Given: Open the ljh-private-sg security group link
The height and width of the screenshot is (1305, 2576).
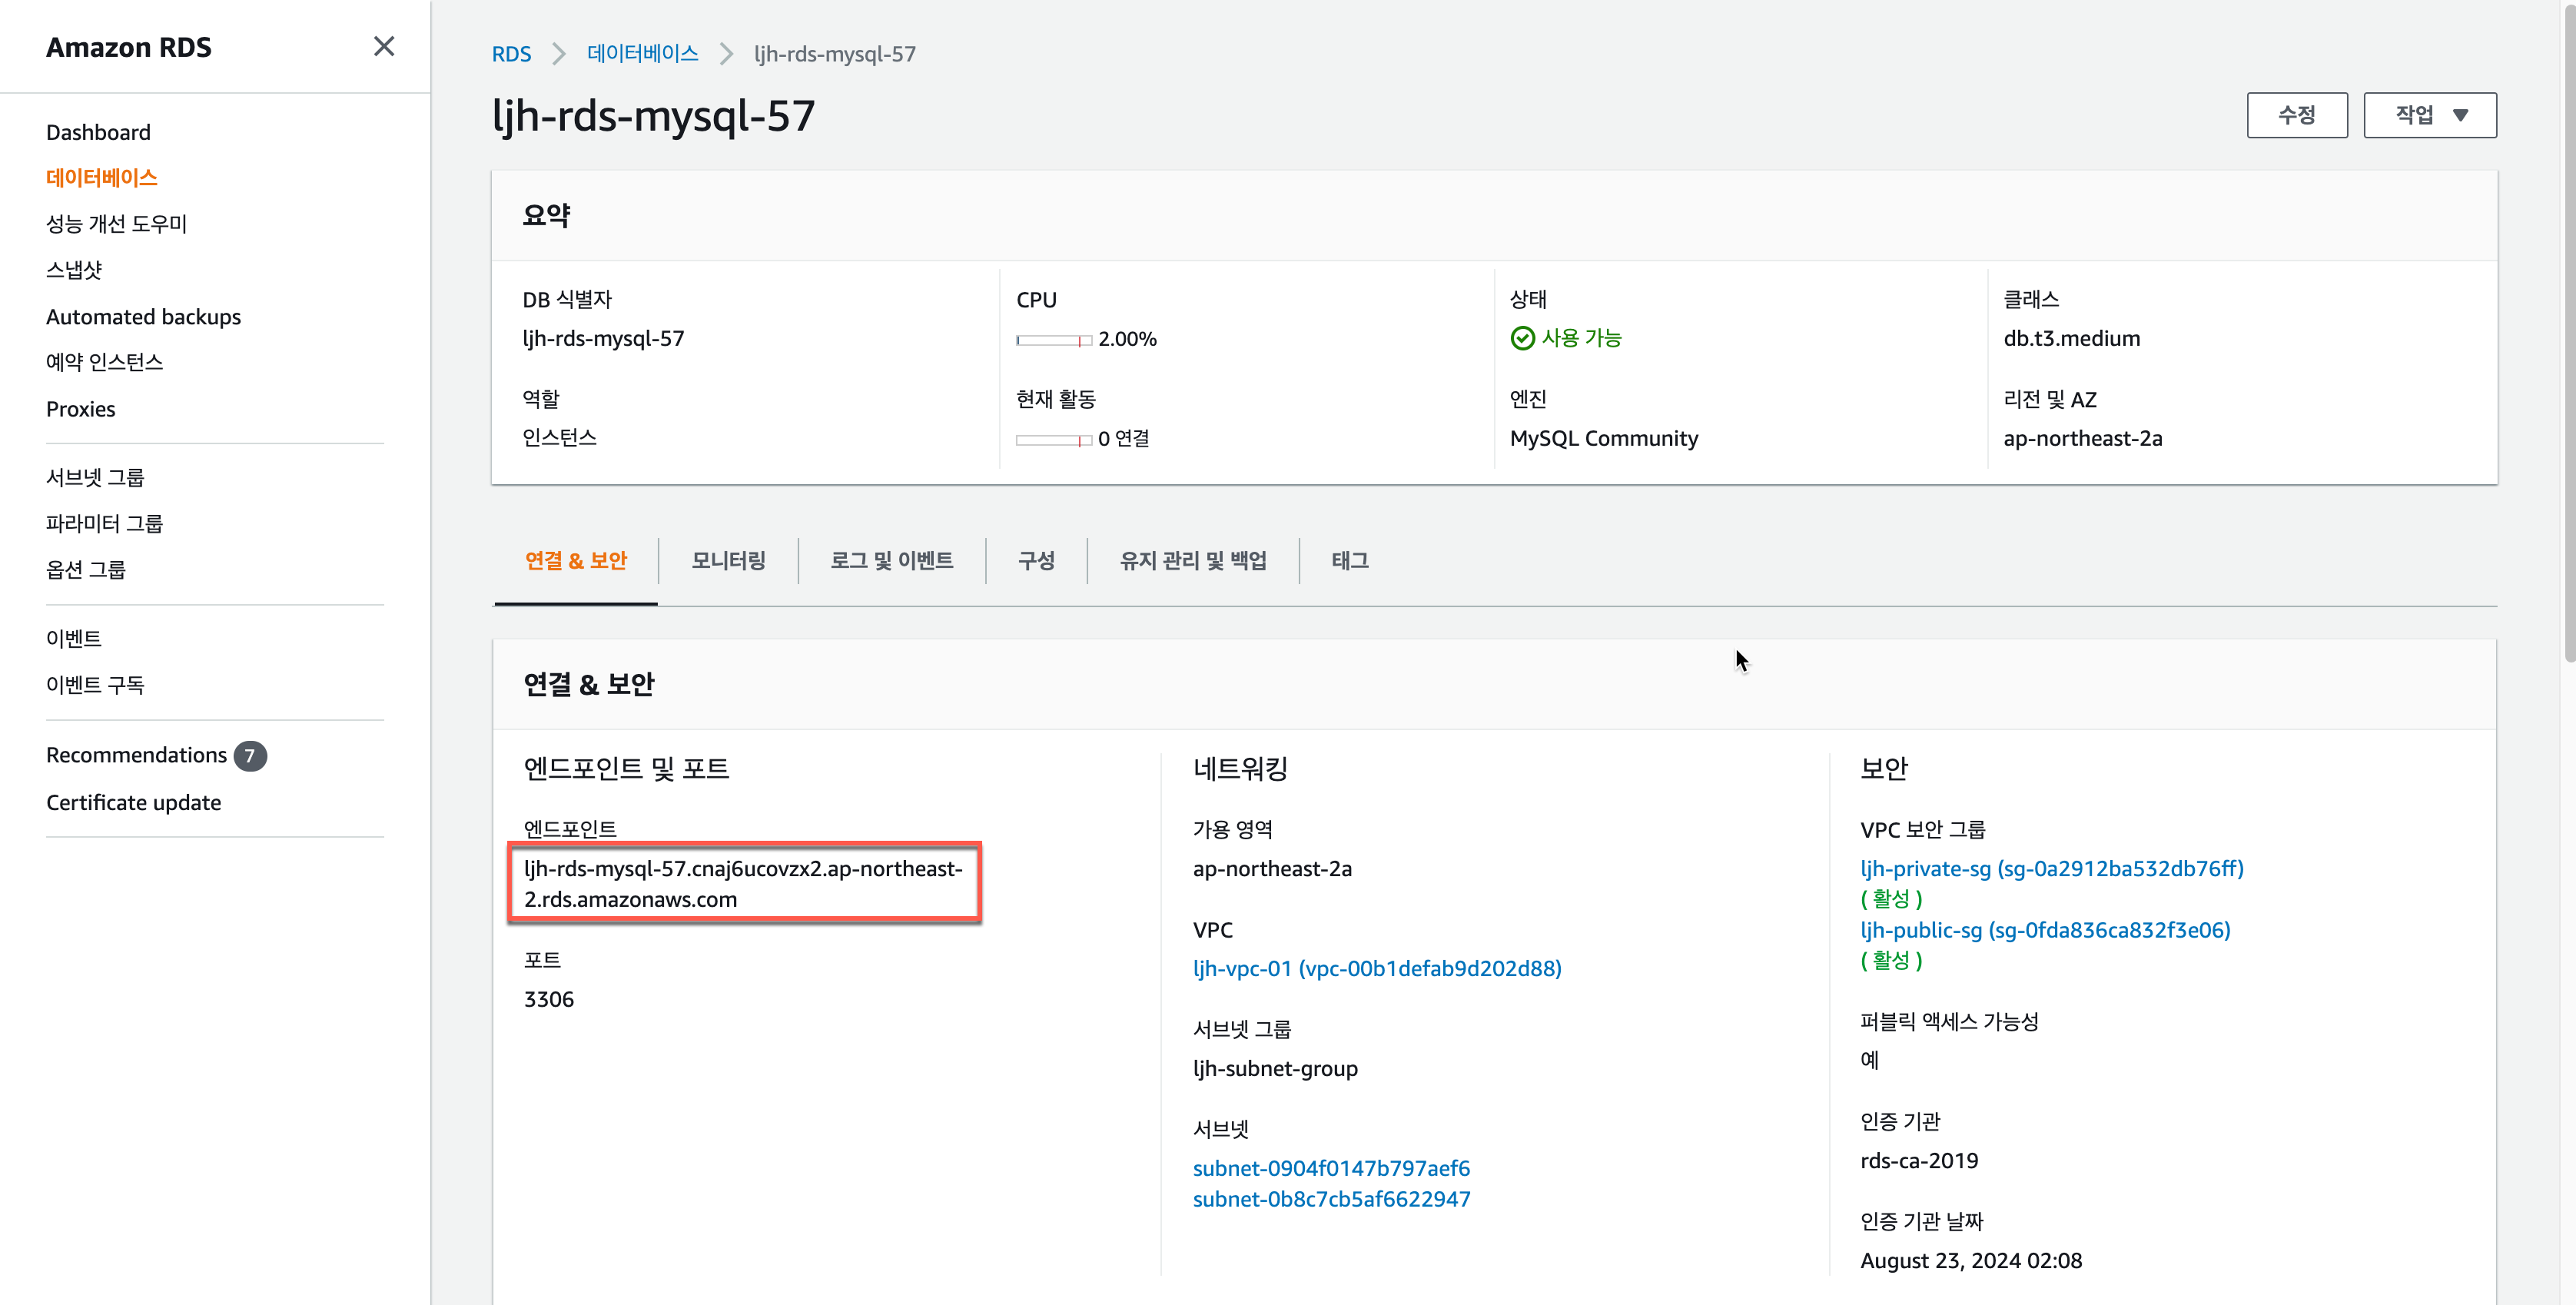Looking at the screenshot, I should [x=2051, y=868].
